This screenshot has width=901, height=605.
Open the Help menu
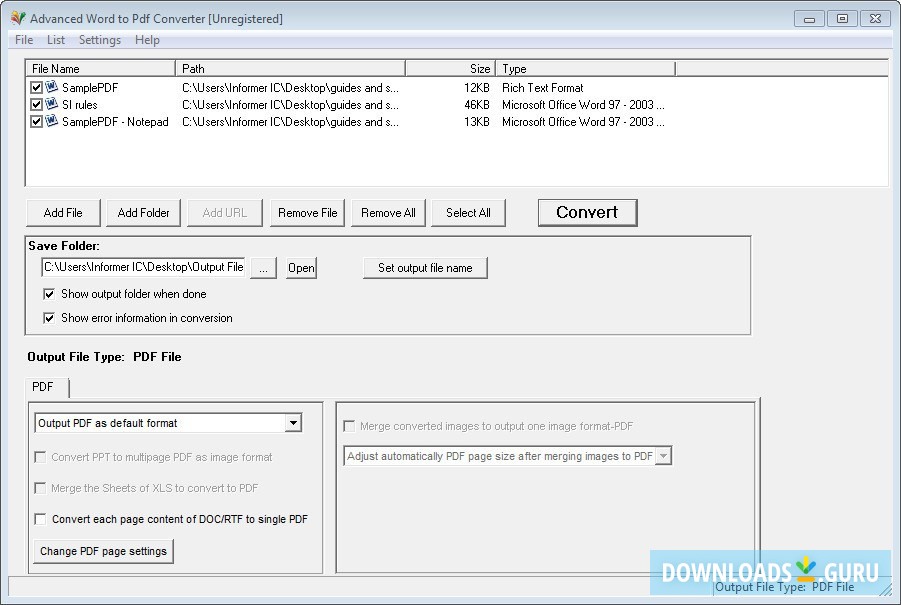click(147, 40)
